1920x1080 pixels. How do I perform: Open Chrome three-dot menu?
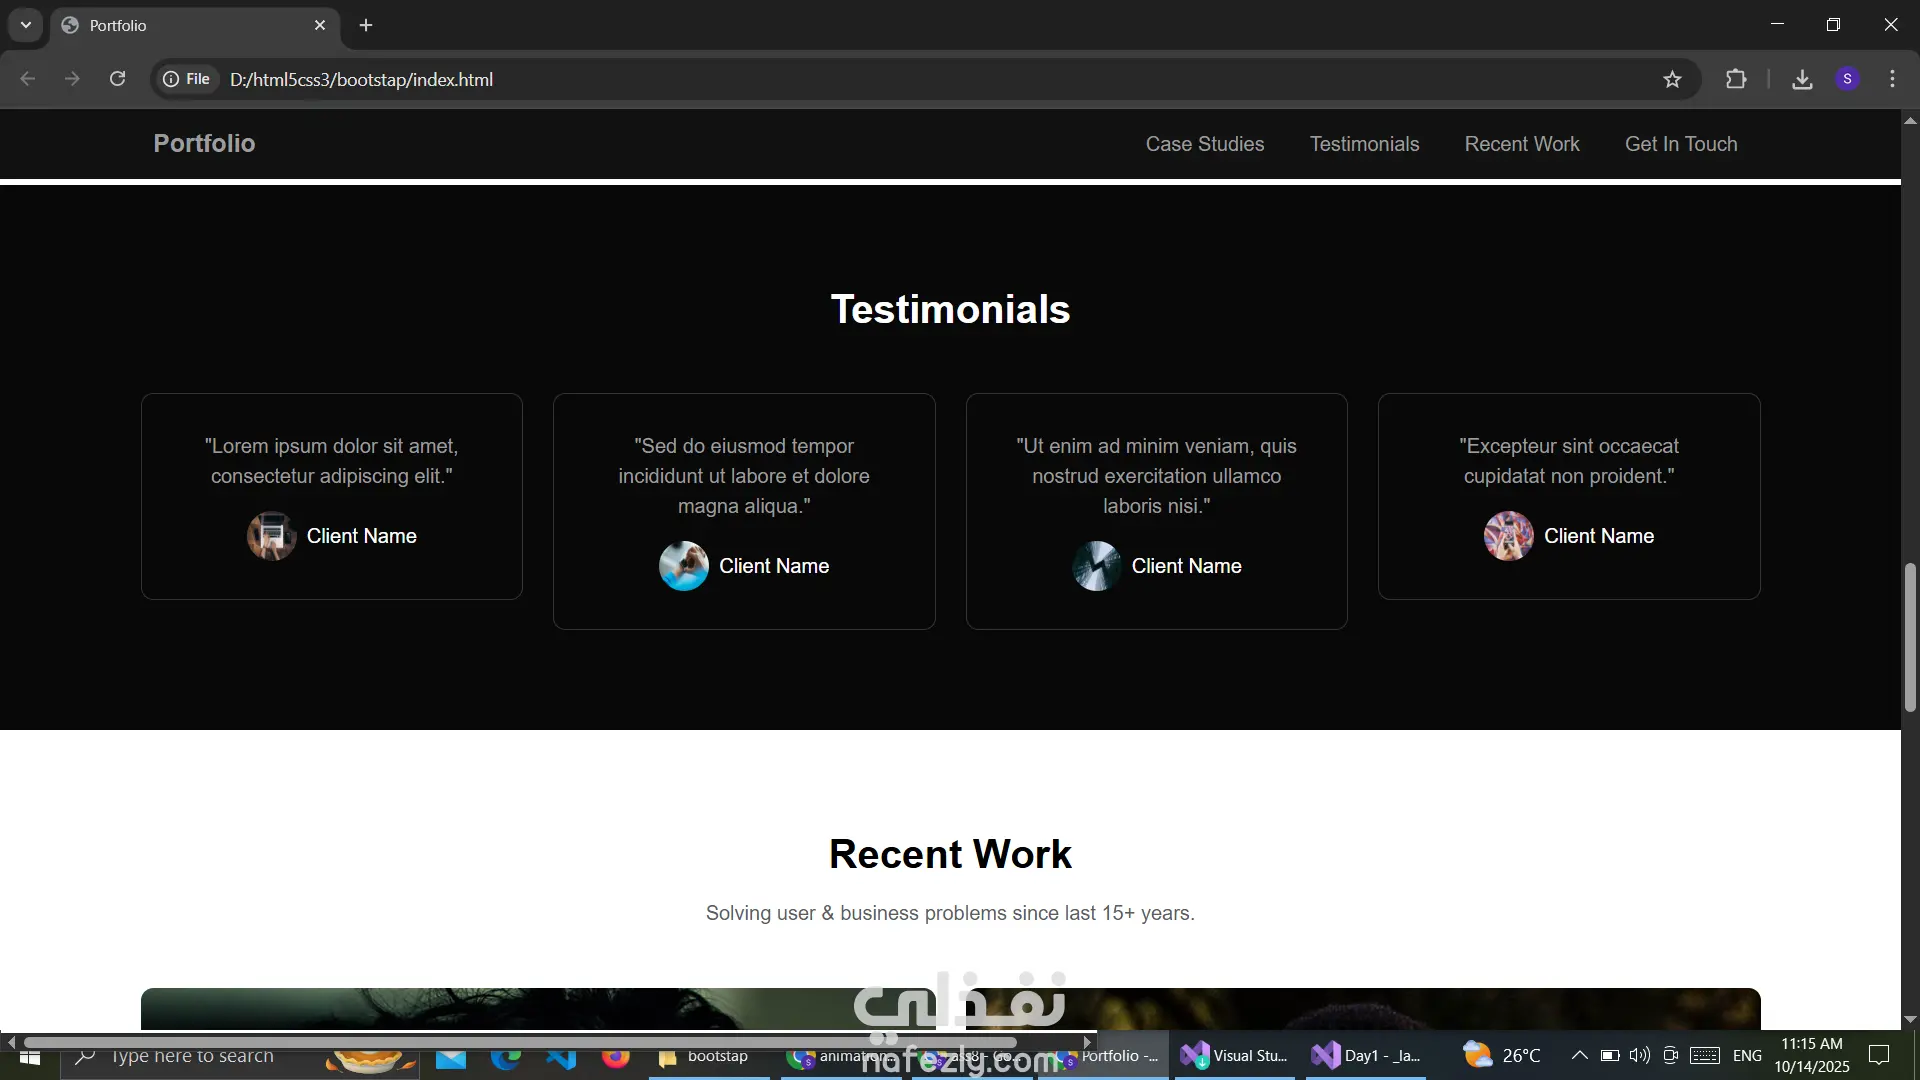[1892, 79]
